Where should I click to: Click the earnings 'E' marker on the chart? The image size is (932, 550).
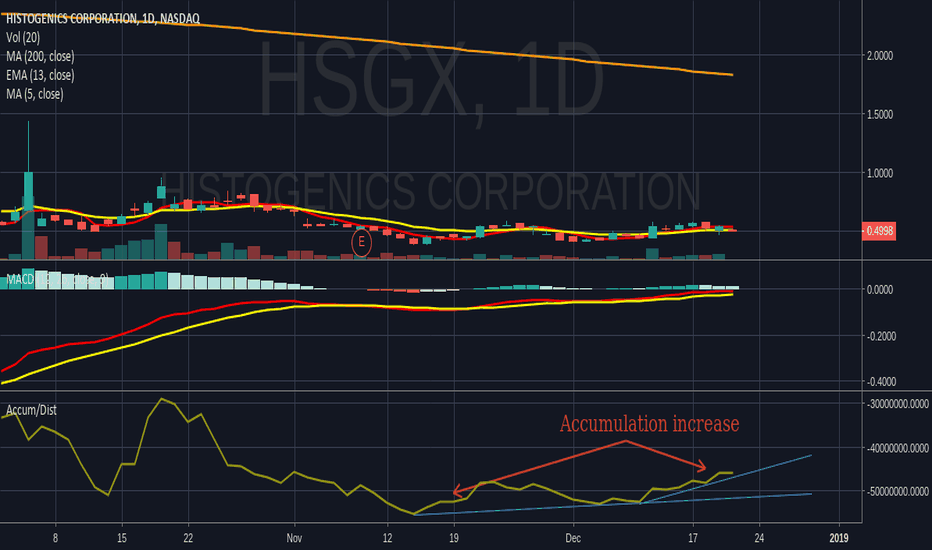tap(361, 243)
